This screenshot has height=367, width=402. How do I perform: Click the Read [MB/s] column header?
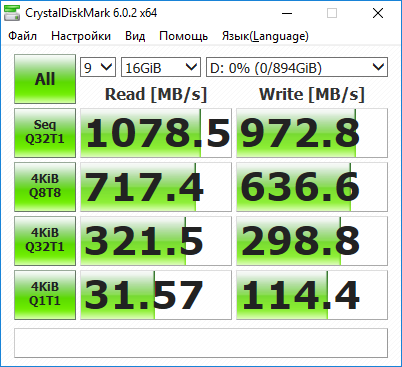156,94
